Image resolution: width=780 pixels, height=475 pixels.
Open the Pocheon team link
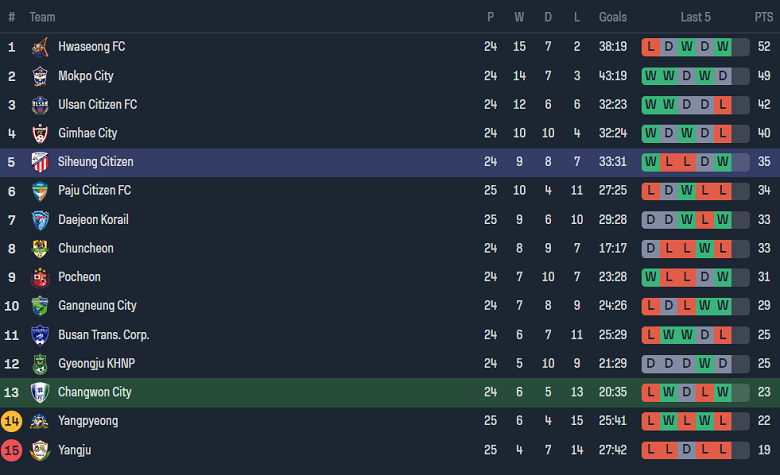79,277
